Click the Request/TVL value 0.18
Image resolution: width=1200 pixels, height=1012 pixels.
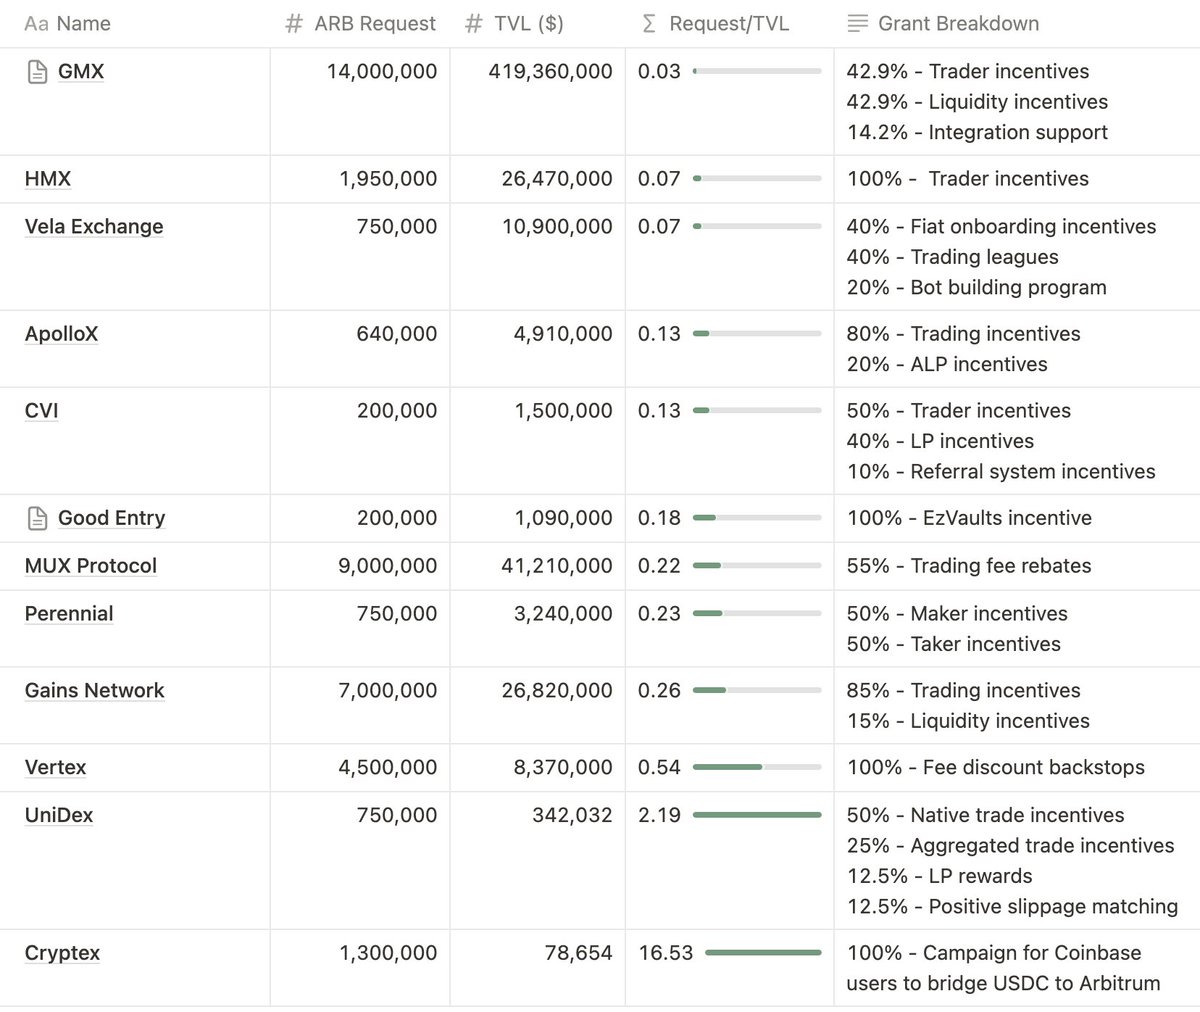(x=659, y=518)
